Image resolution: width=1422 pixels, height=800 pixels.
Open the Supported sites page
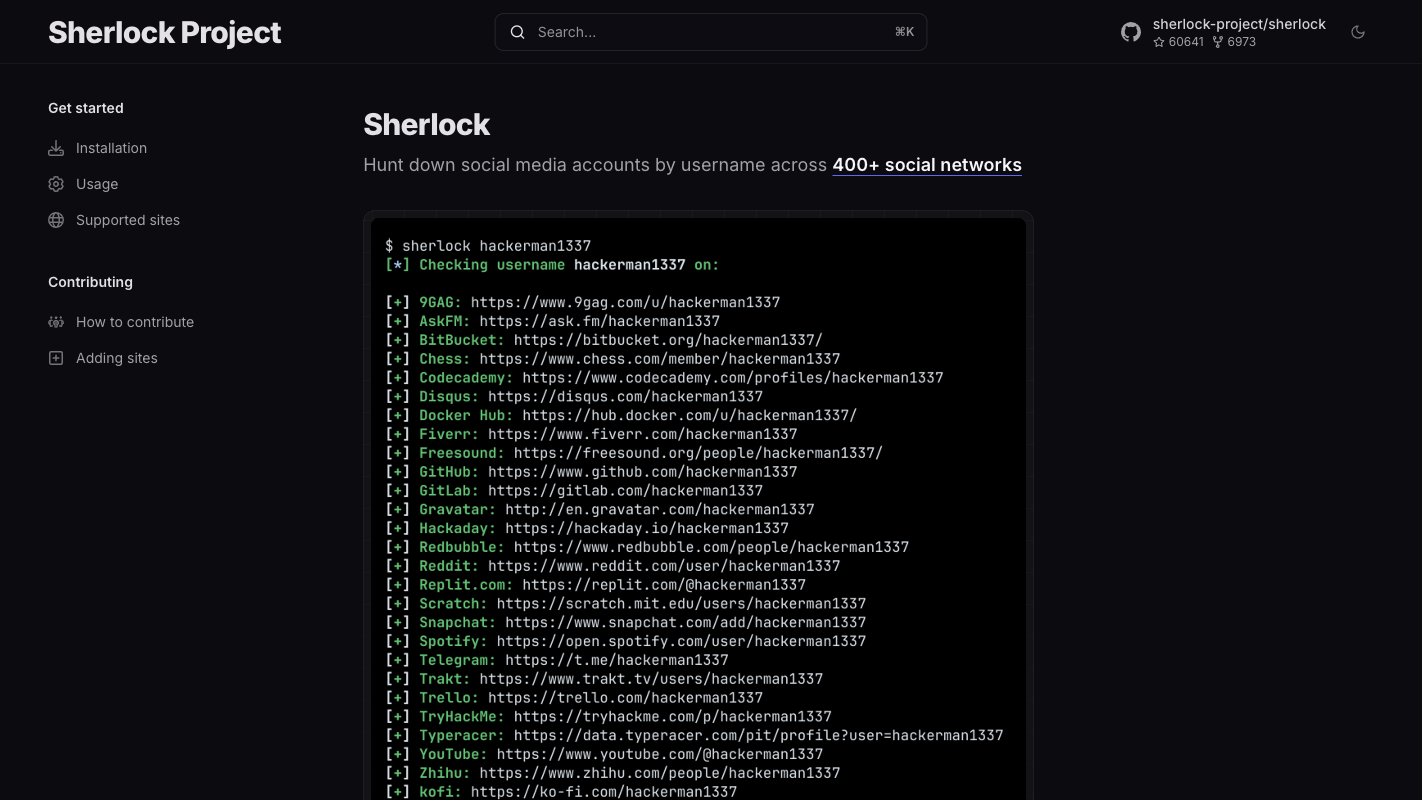point(128,220)
